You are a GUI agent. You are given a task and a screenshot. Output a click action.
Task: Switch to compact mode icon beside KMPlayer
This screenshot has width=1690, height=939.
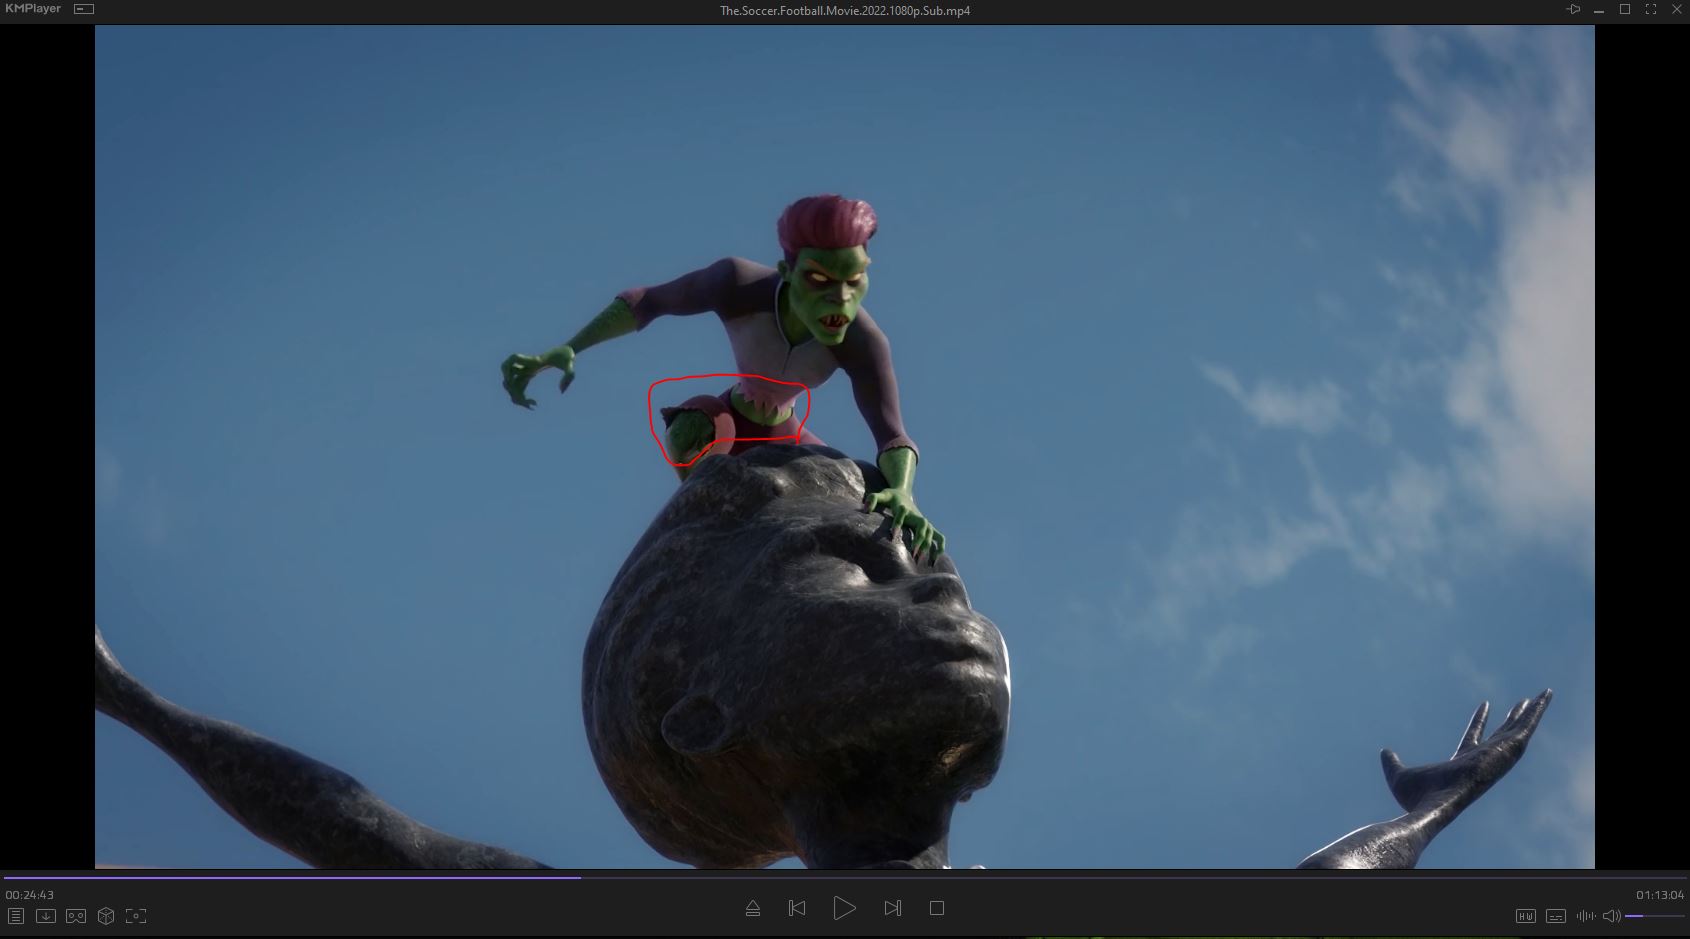pyautogui.click(x=85, y=9)
